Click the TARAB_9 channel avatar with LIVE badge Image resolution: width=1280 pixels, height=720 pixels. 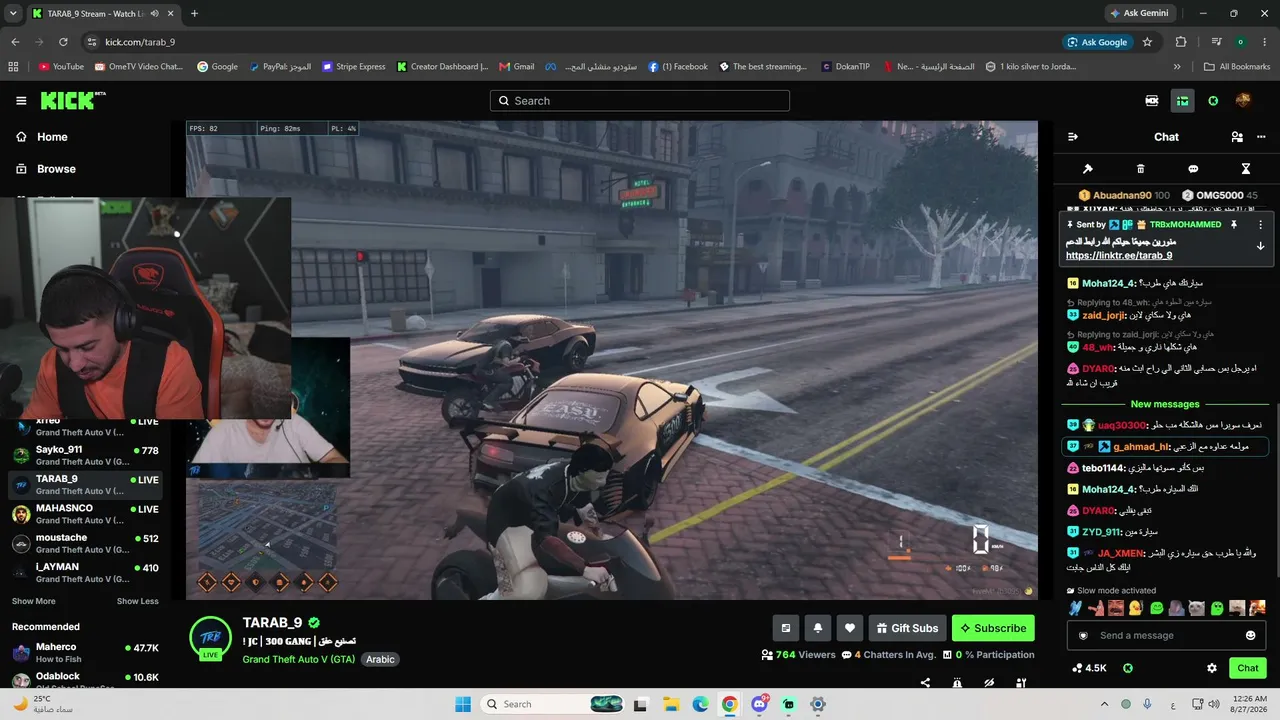[x=210, y=638]
